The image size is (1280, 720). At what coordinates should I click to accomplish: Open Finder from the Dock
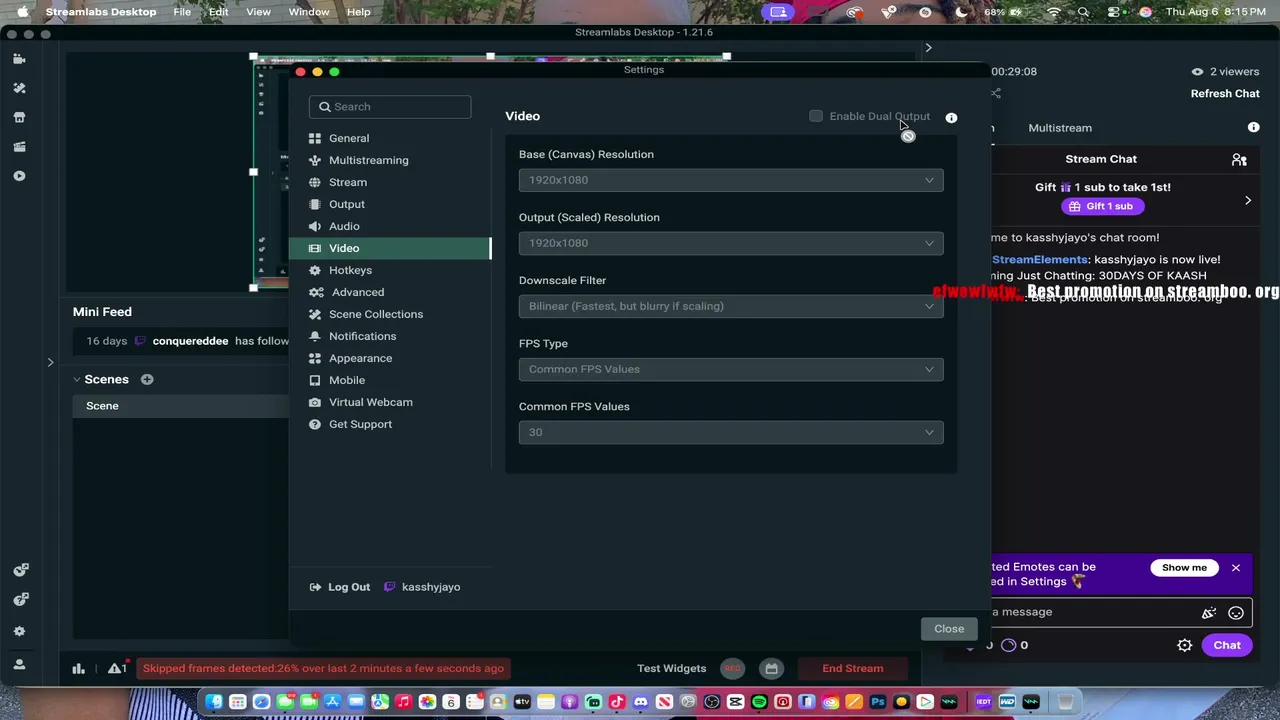click(214, 702)
